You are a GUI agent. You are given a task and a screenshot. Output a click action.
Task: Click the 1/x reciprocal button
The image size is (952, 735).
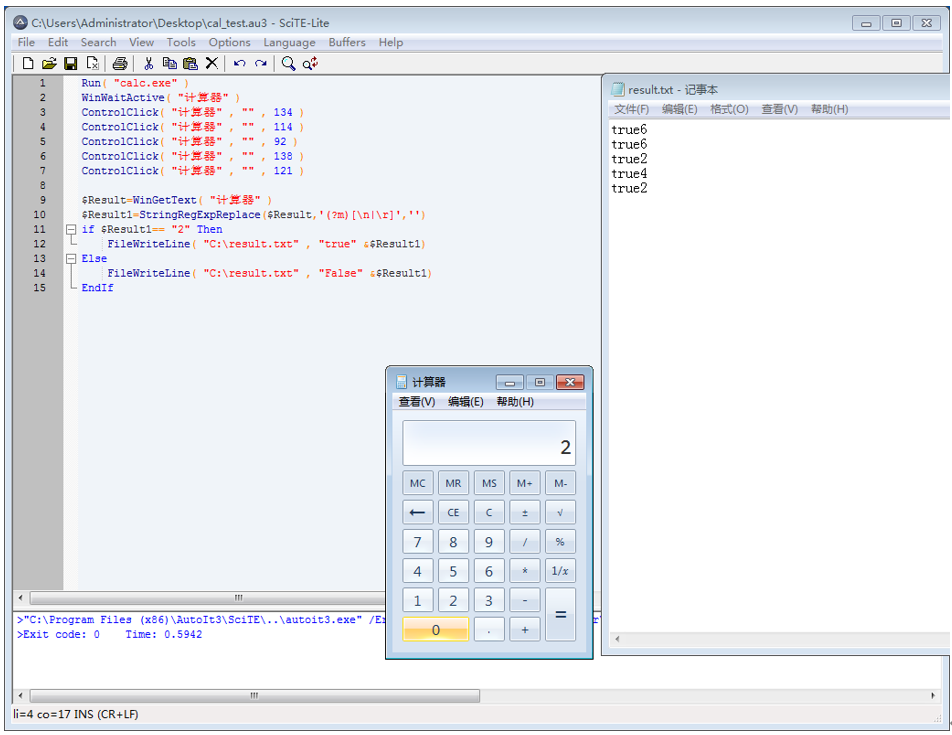click(560, 571)
